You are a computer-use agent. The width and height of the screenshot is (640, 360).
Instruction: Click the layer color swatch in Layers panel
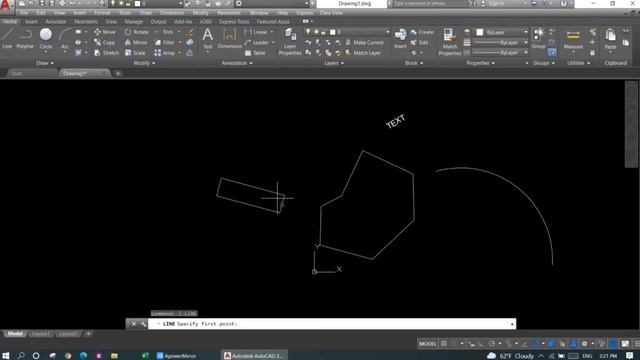[x=333, y=32]
